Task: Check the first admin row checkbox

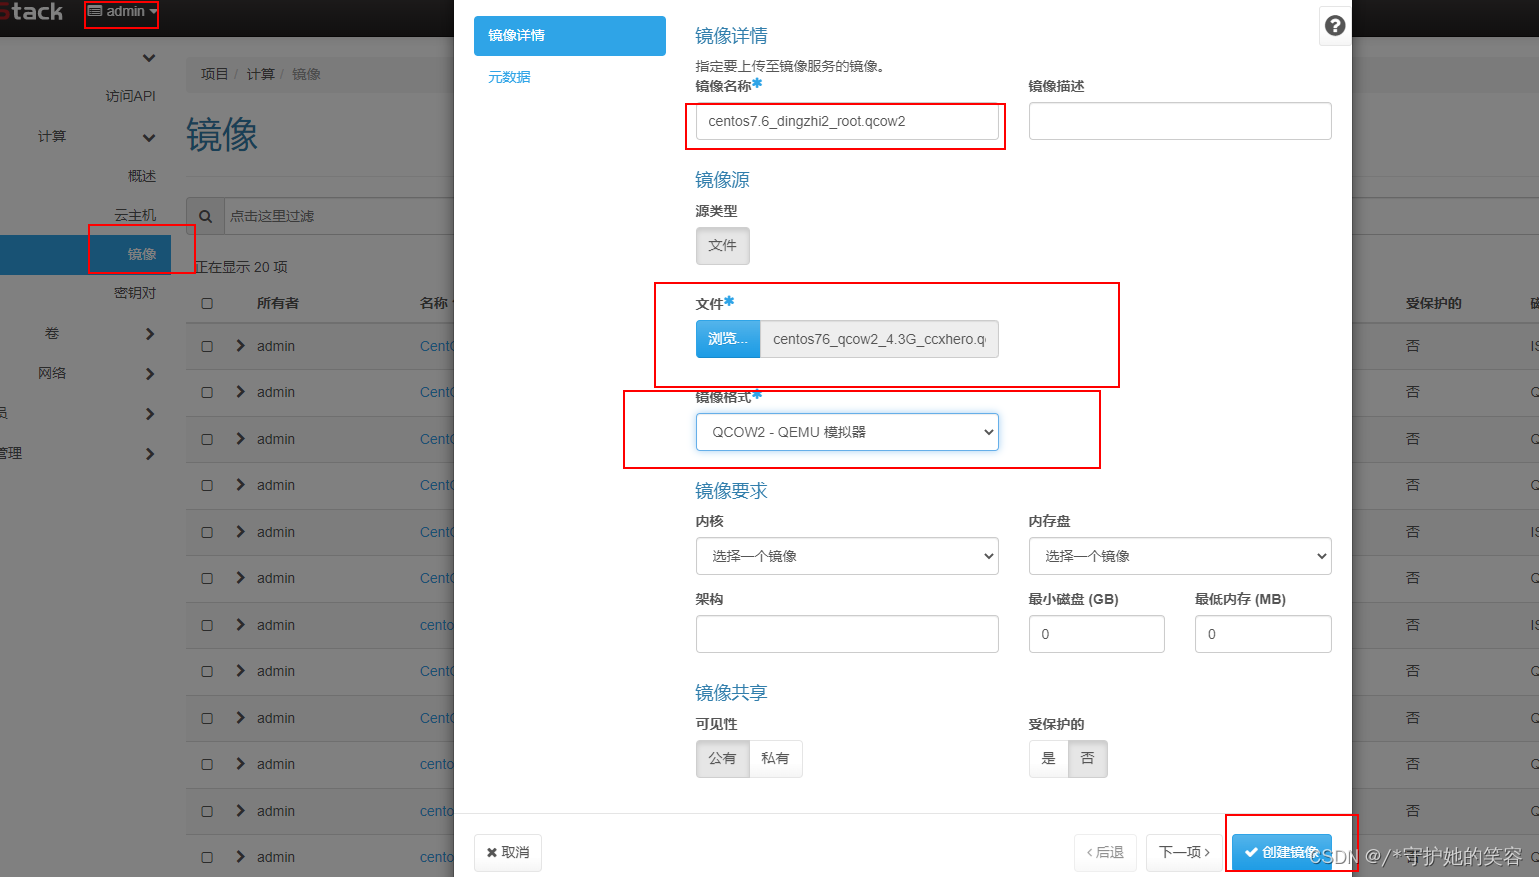Action: pyautogui.click(x=207, y=346)
